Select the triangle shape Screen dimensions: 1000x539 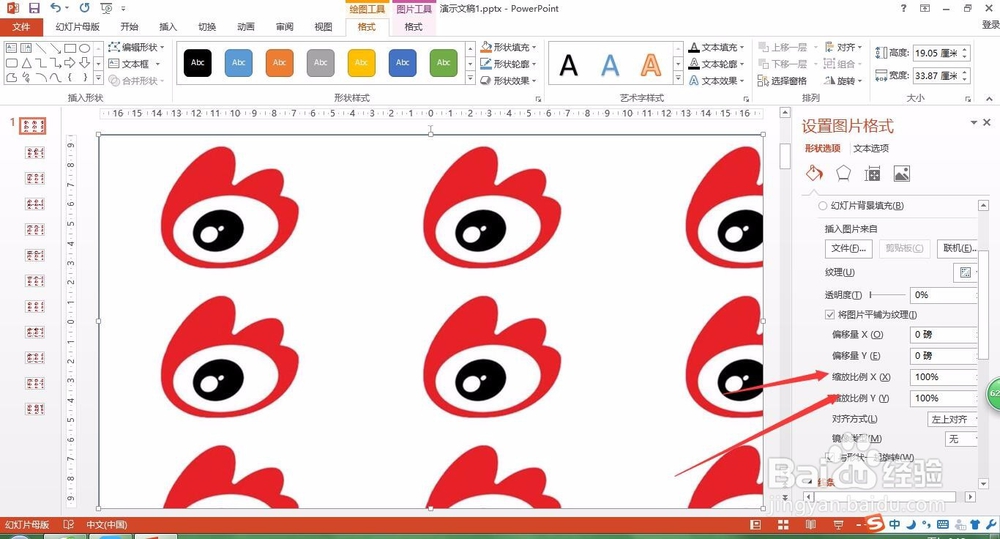click(26, 63)
